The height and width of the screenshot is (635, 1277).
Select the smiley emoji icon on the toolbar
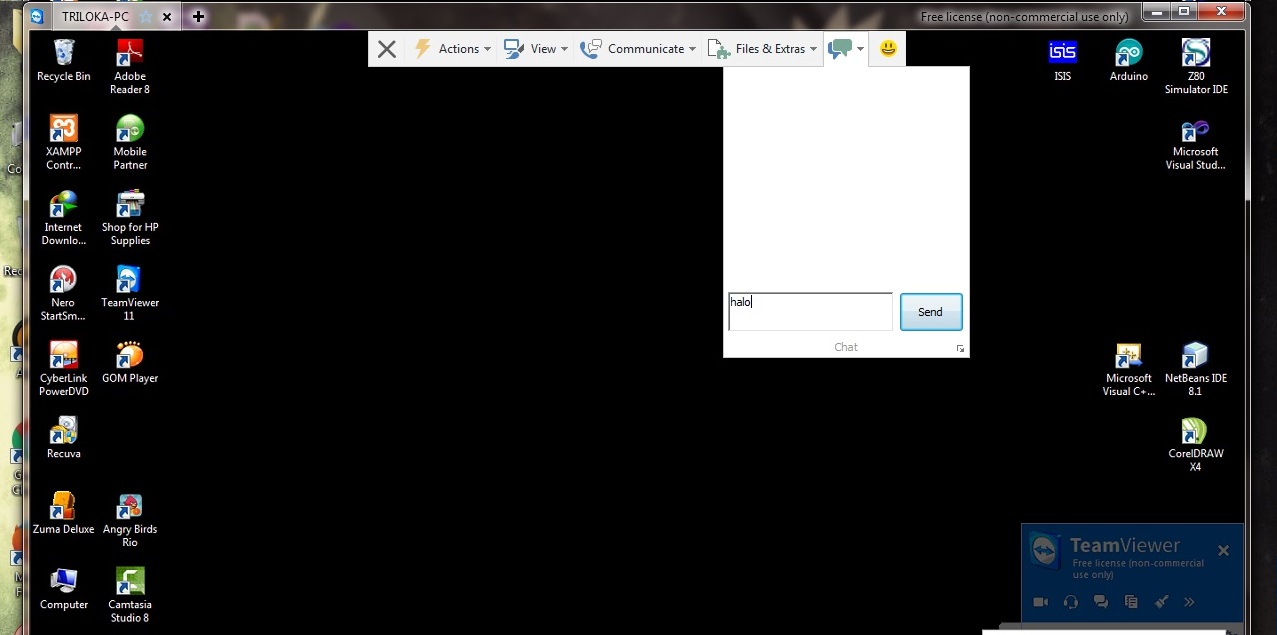click(886, 48)
